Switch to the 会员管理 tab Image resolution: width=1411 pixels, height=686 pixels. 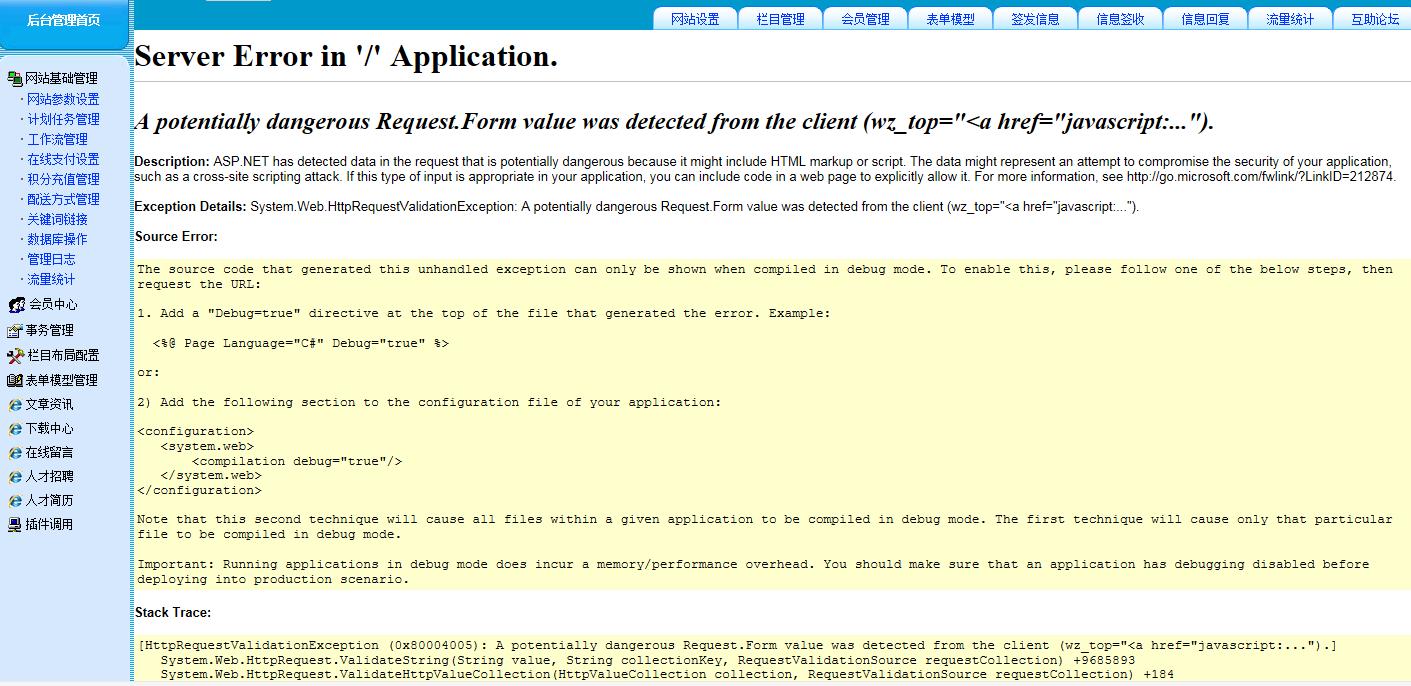(x=865, y=19)
